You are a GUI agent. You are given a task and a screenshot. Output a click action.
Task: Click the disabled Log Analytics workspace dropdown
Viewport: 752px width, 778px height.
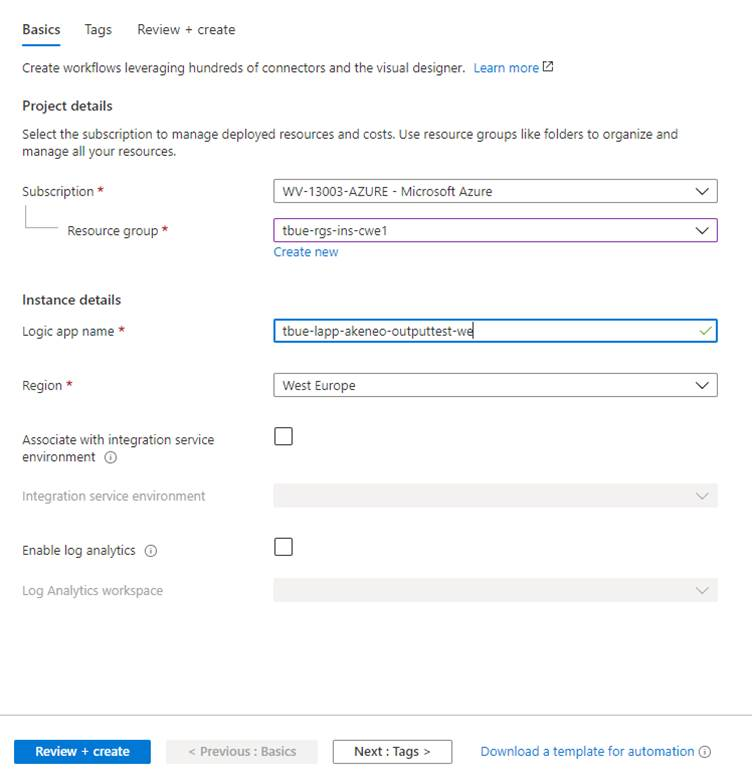495,590
